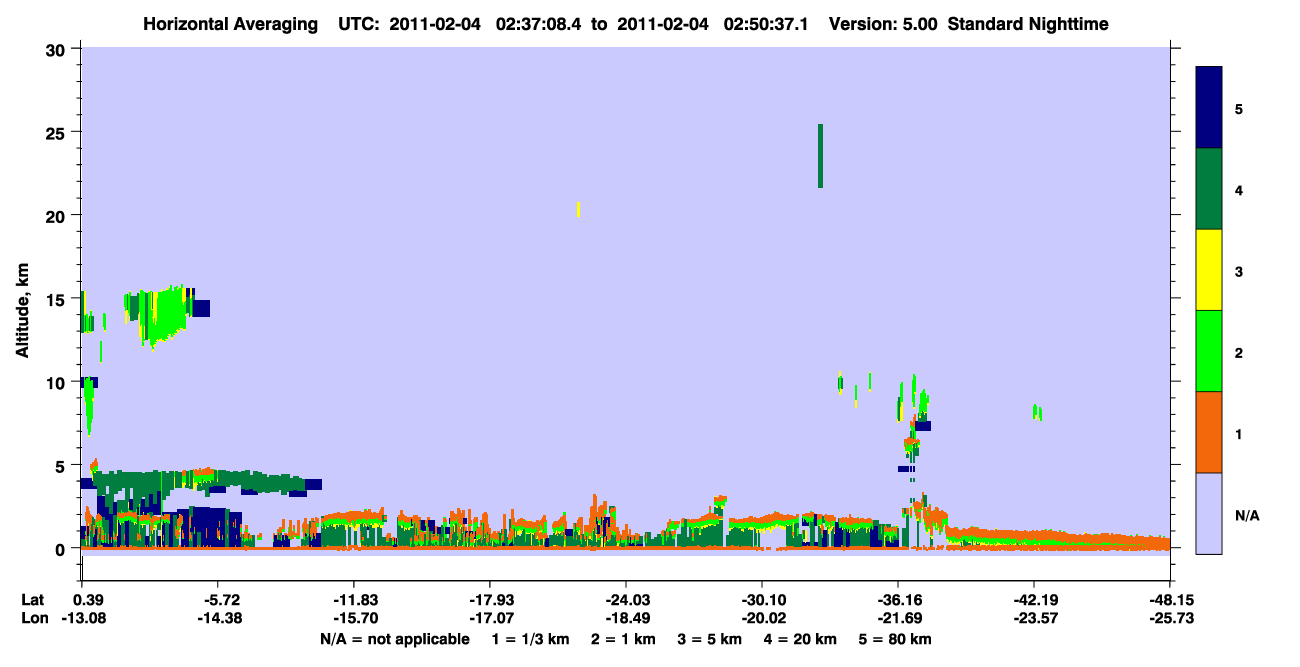Click the longitude value -17.07
Screen dimensions: 1300x667
489,618
